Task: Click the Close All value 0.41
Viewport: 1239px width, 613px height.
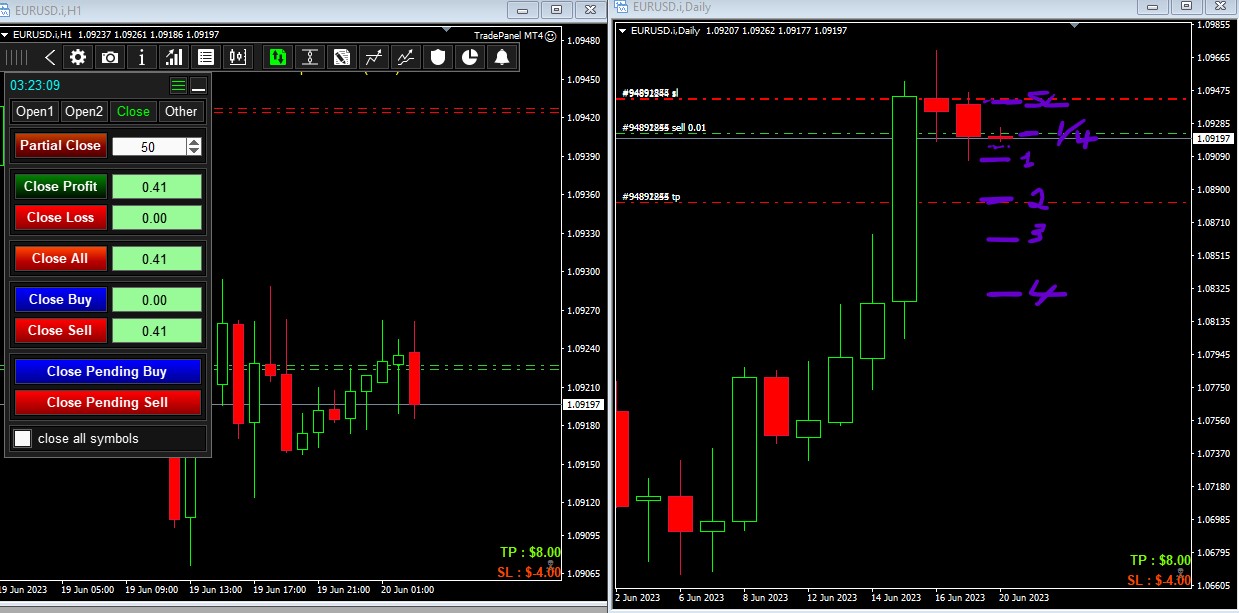Action: (157, 258)
